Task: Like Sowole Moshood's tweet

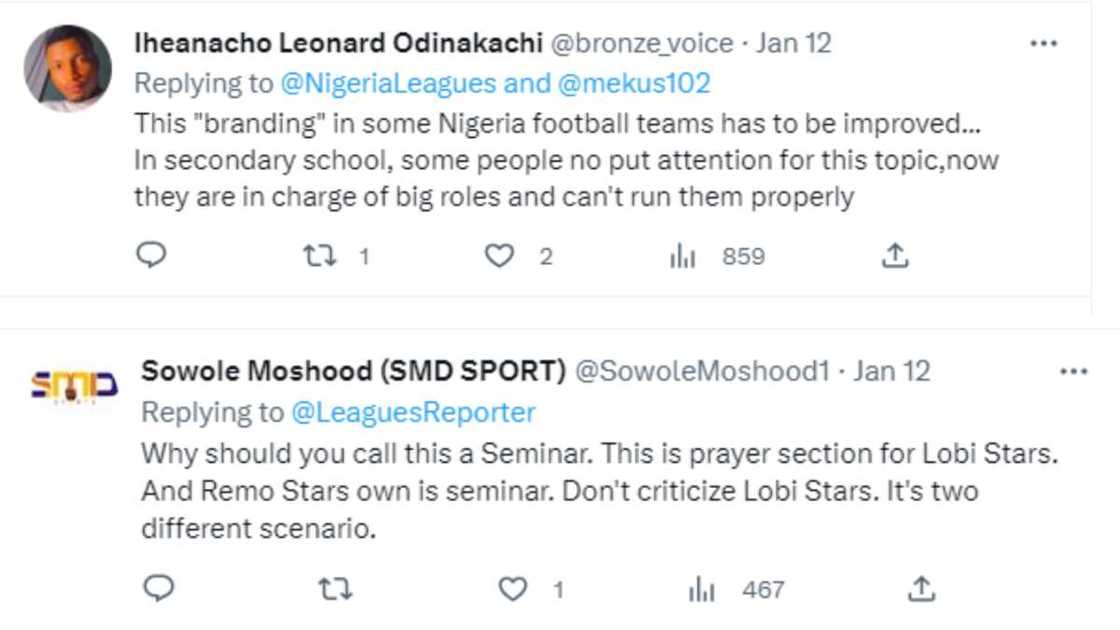Action: (x=513, y=590)
